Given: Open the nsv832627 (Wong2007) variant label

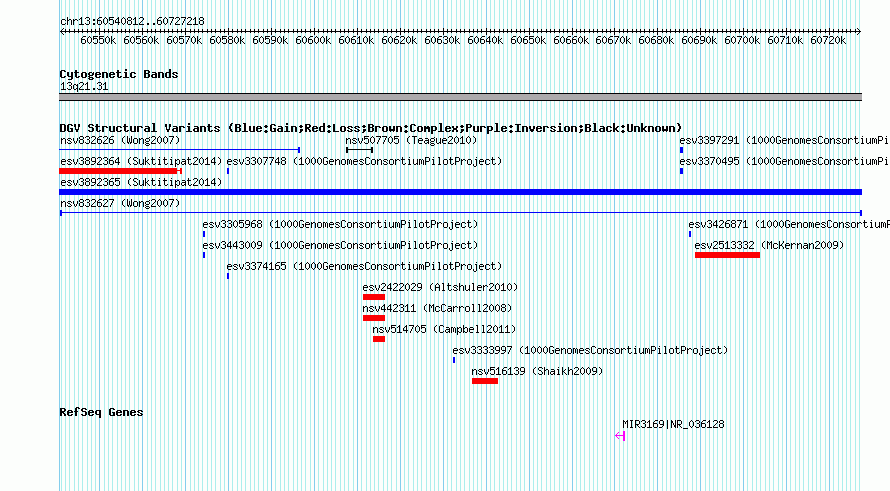Looking at the screenshot, I should [x=120, y=203].
